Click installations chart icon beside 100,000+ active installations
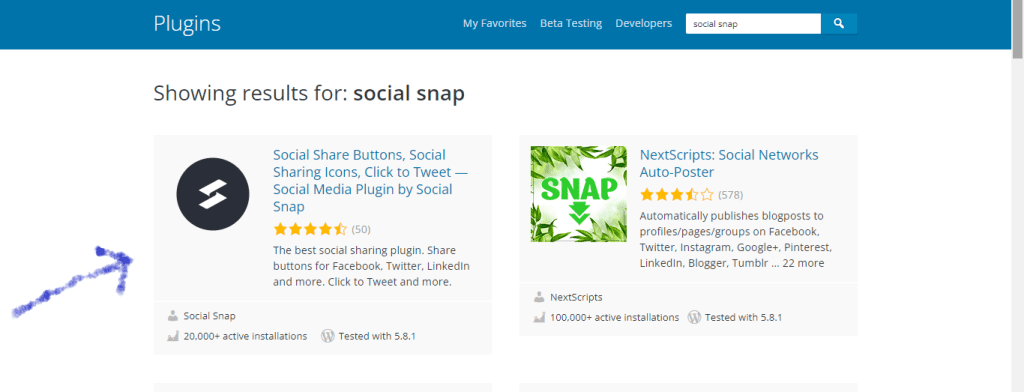Image resolution: width=1024 pixels, height=392 pixels. point(539,318)
